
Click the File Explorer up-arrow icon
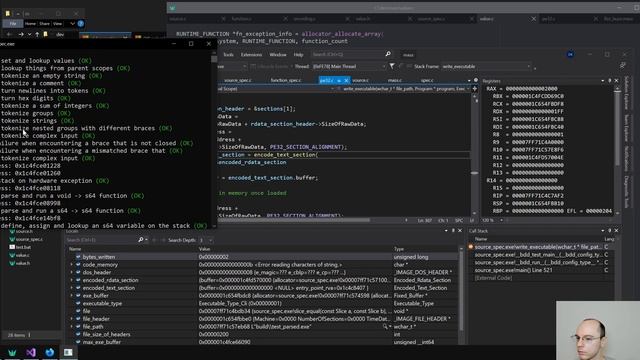point(37,35)
